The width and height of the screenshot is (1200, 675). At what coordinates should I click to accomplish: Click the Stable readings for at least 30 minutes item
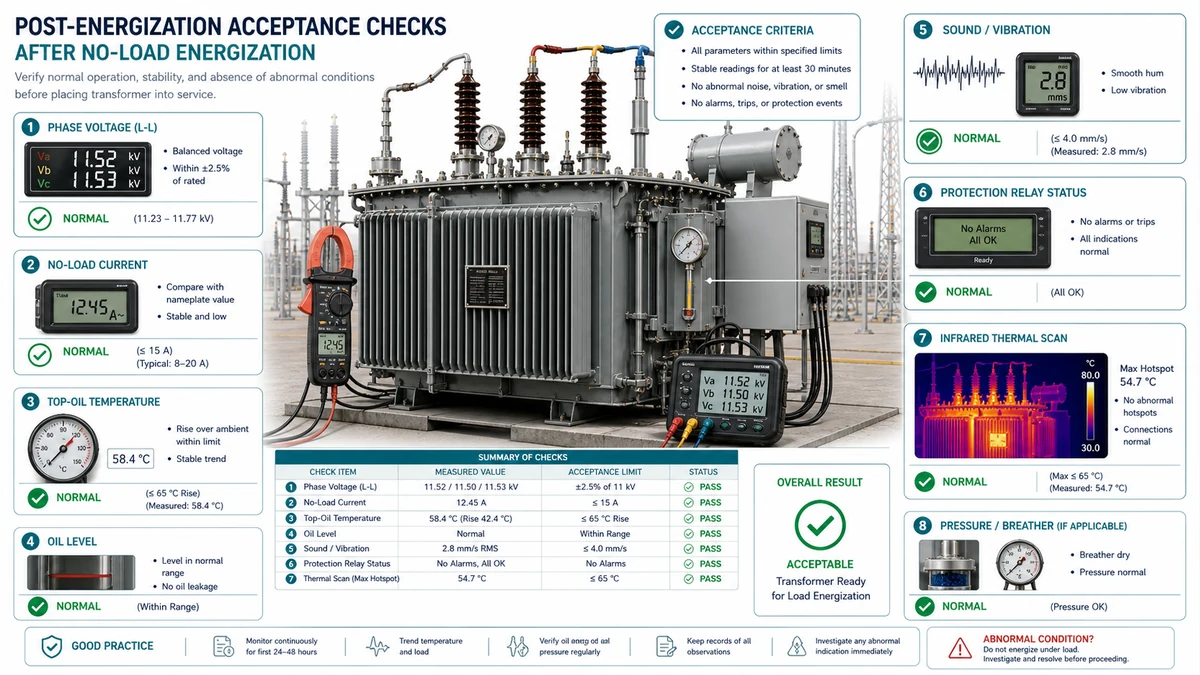pyautogui.click(x=771, y=69)
